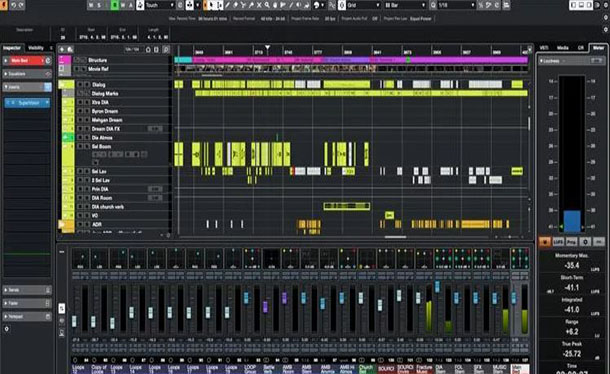Select the Zoom magnifier tool
This screenshot has width=610, height=374.
tap(267, 5)
